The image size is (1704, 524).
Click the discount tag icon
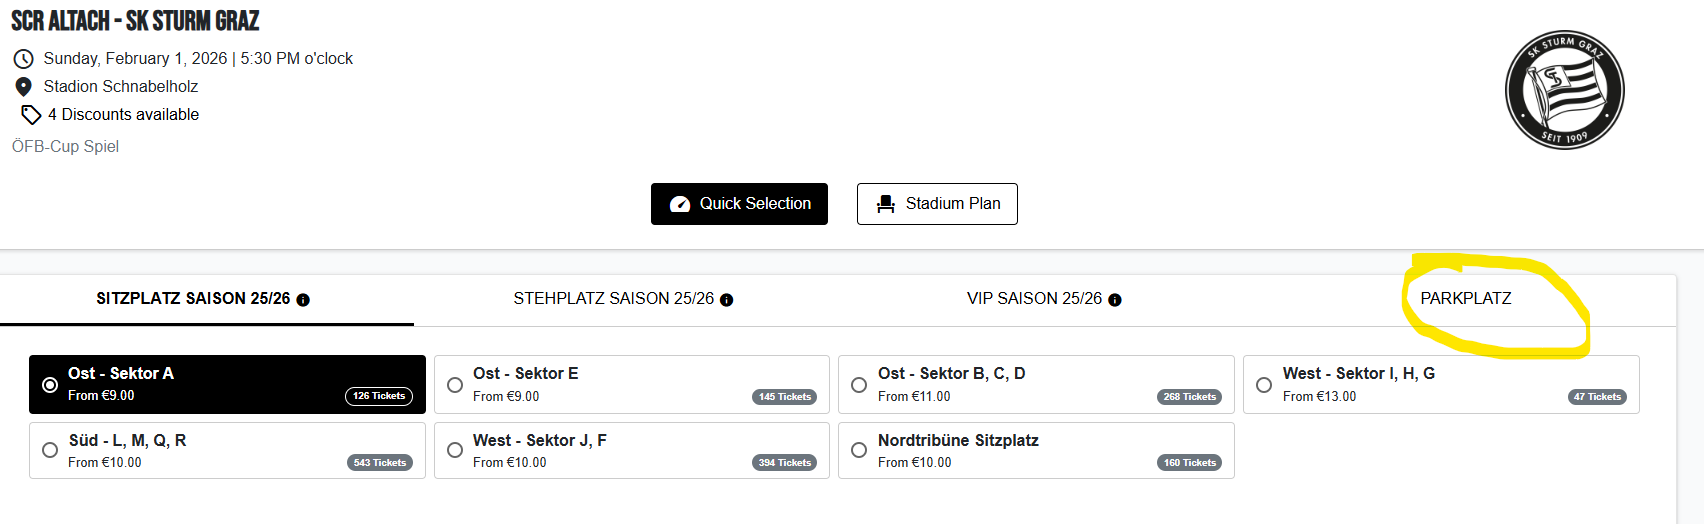[31, 115]
